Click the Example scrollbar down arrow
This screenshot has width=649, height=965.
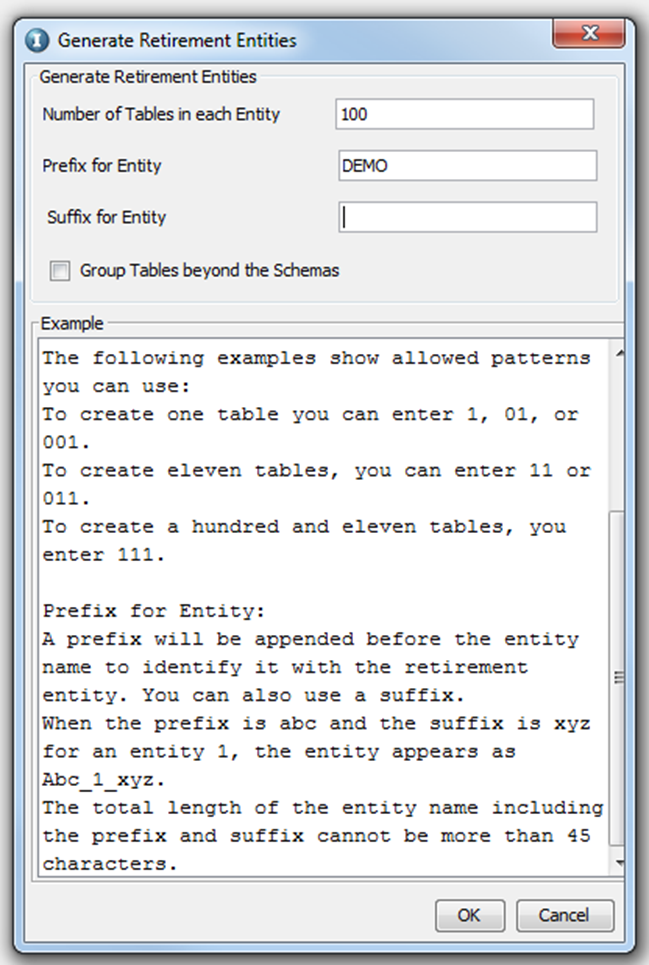[x=620, y=861]
